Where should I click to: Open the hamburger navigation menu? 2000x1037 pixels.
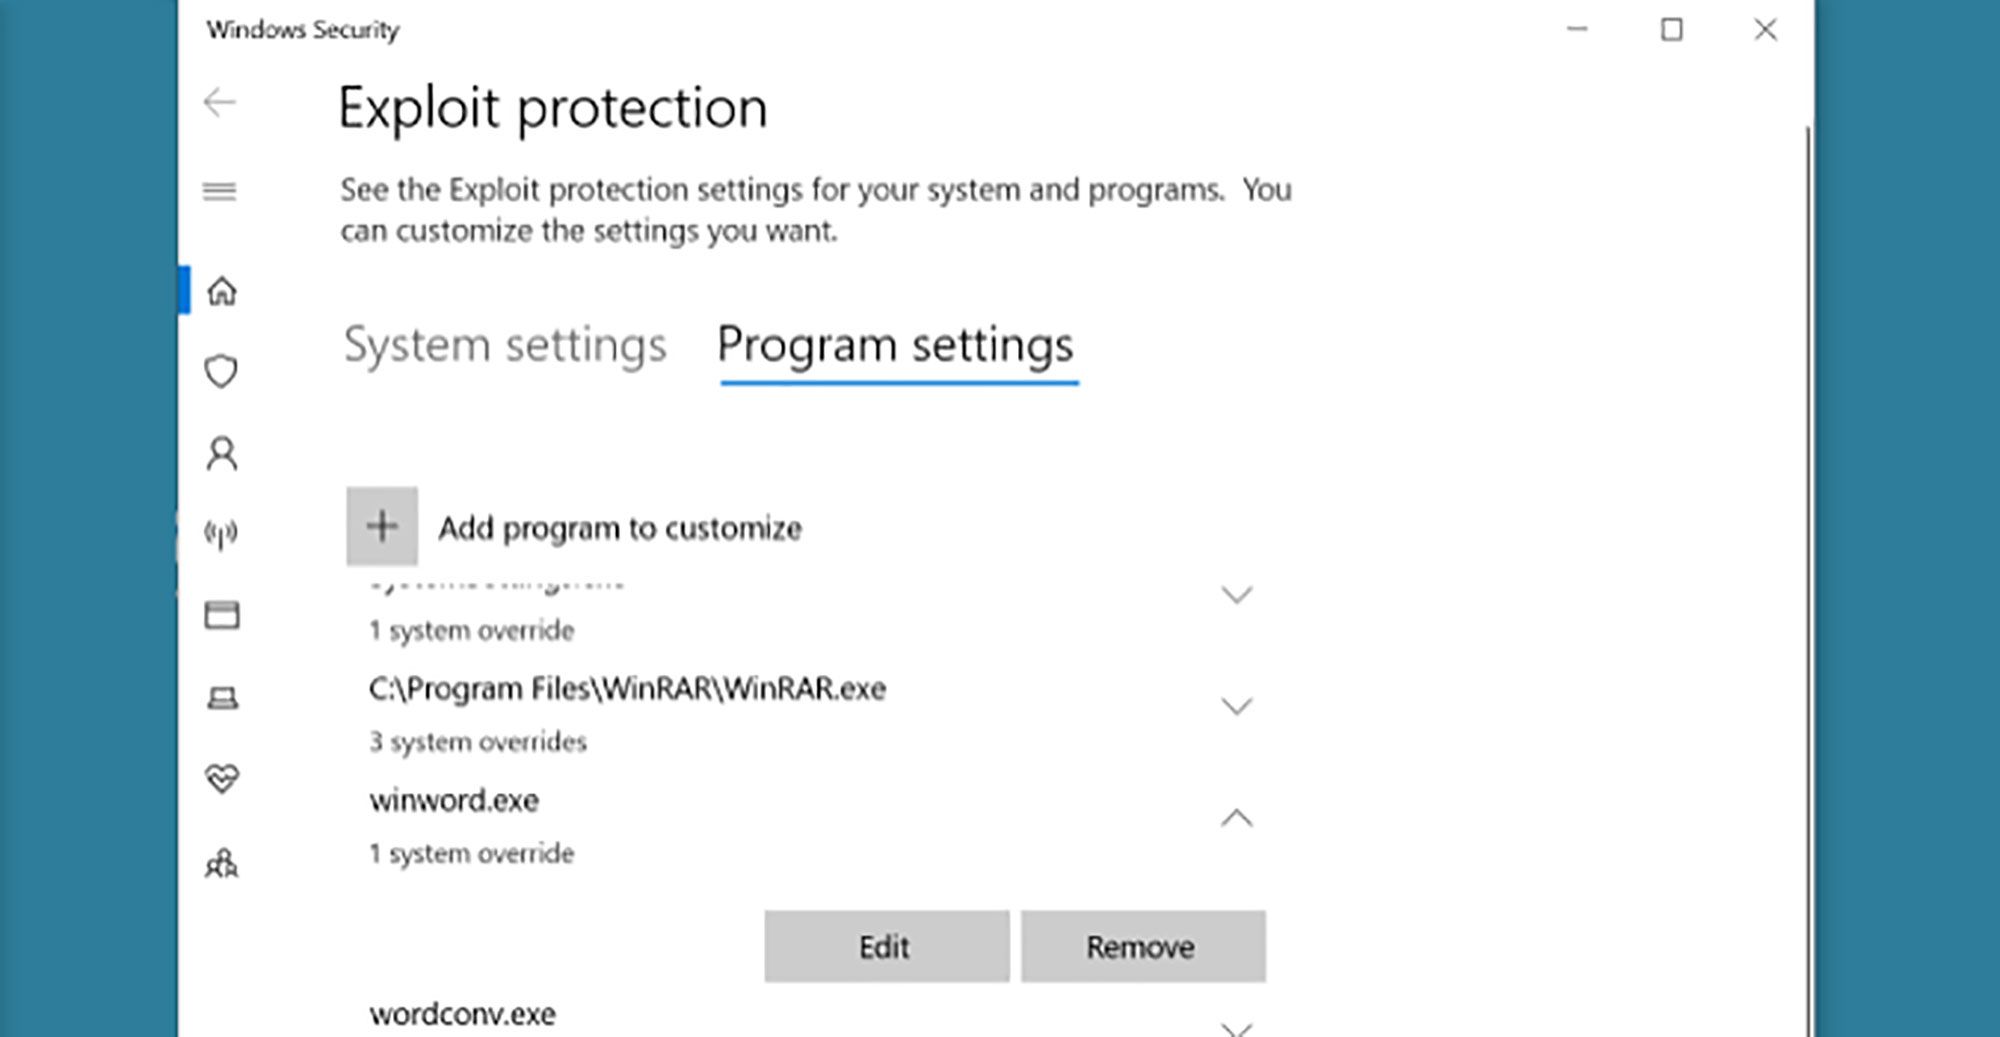click(x=219, y=191)
